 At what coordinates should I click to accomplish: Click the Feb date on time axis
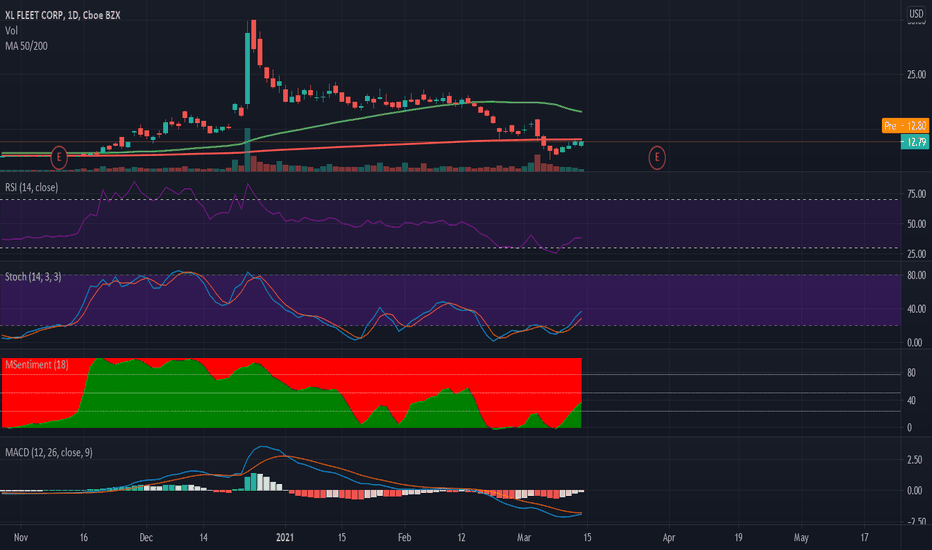click(404, 538)
